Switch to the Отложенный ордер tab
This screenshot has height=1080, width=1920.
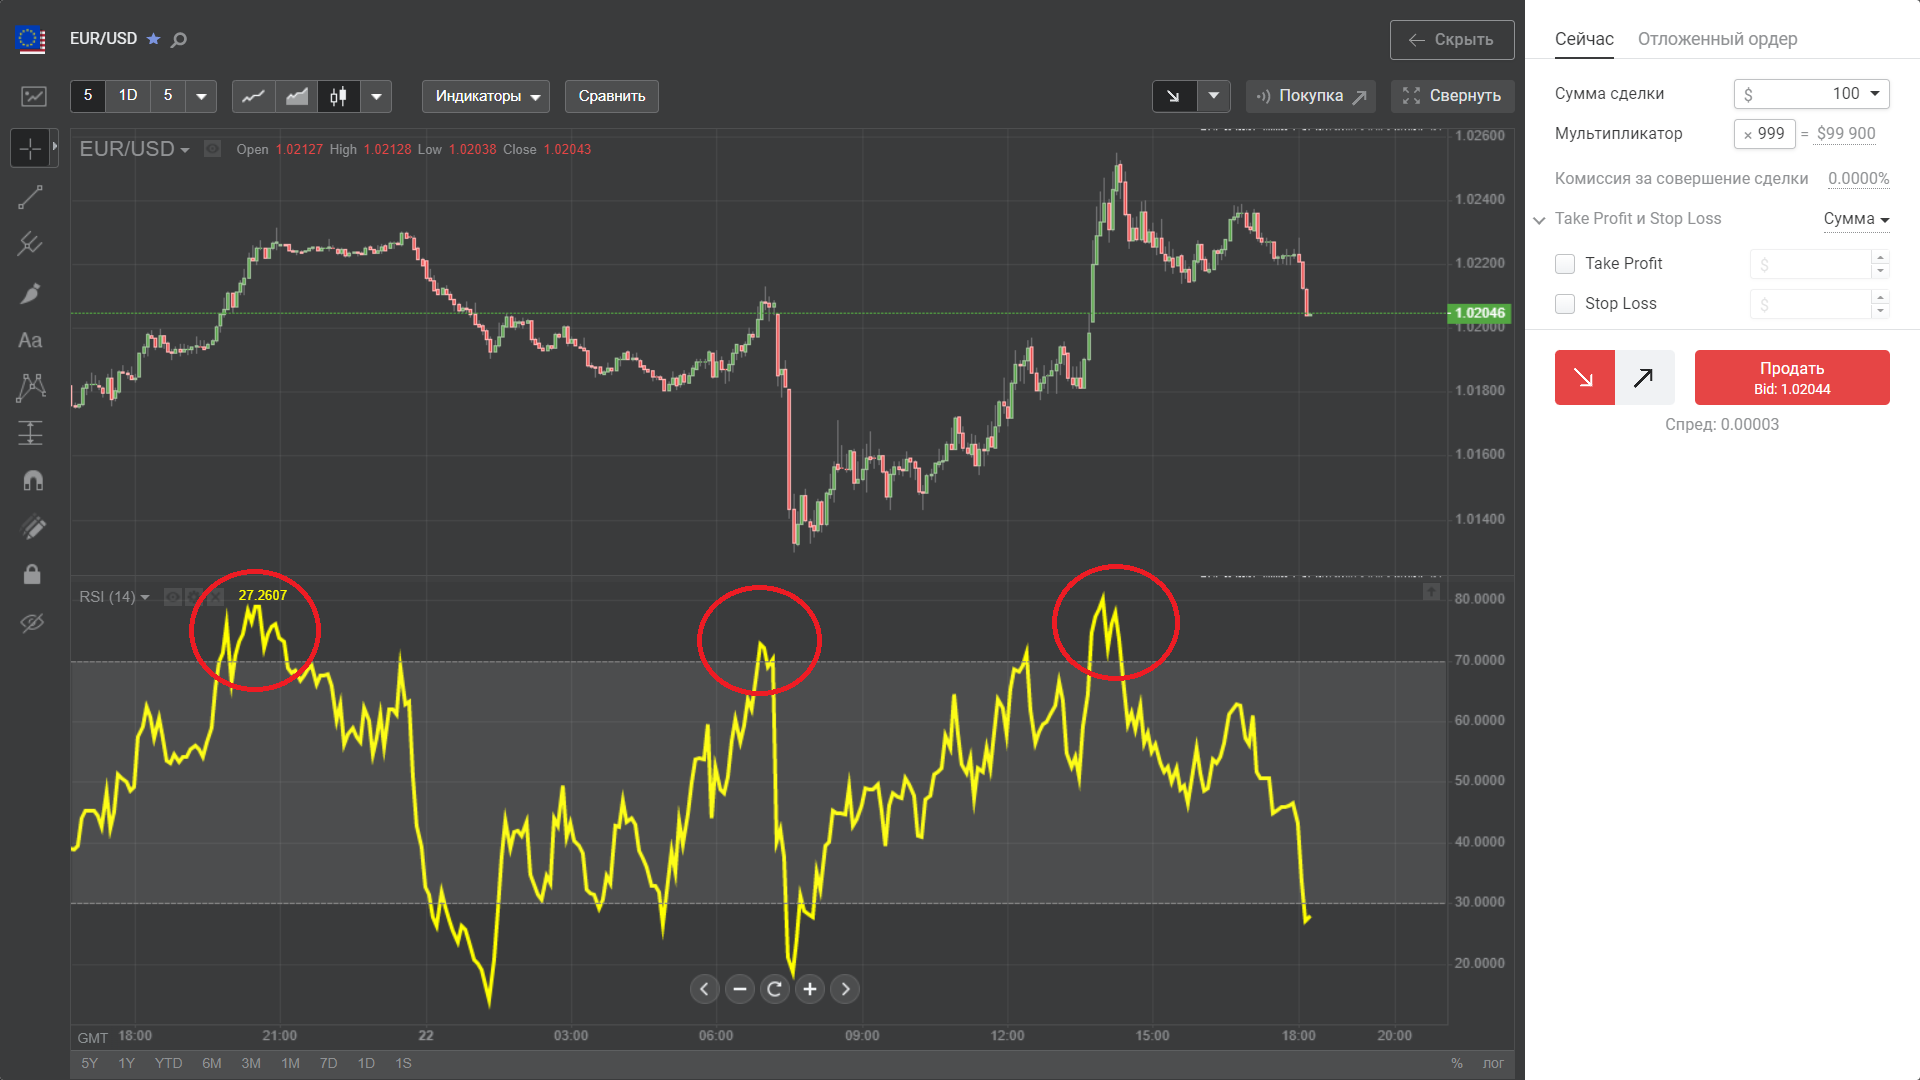pos(1717,39)
